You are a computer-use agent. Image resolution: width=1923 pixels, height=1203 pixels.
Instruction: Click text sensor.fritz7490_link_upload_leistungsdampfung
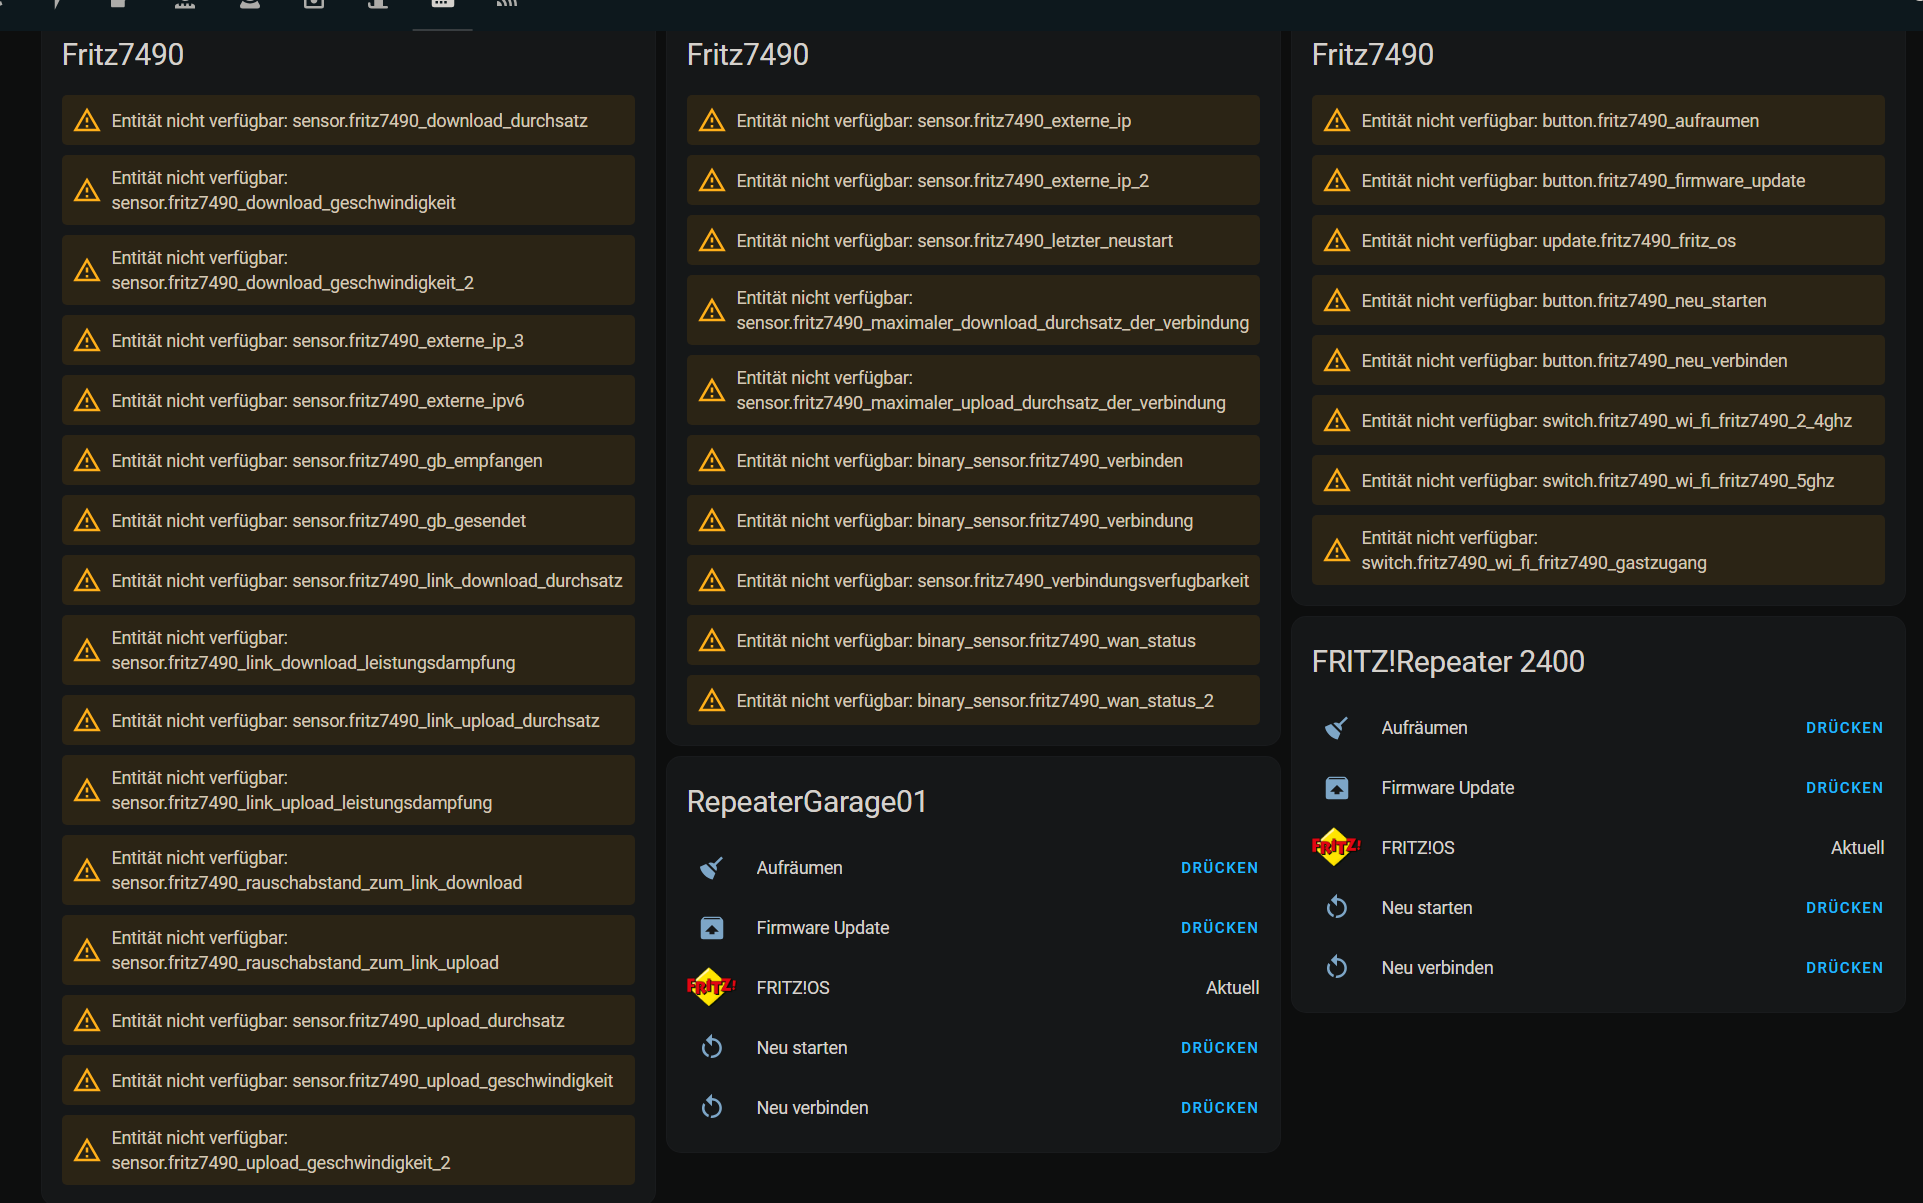tap(302, 803)
